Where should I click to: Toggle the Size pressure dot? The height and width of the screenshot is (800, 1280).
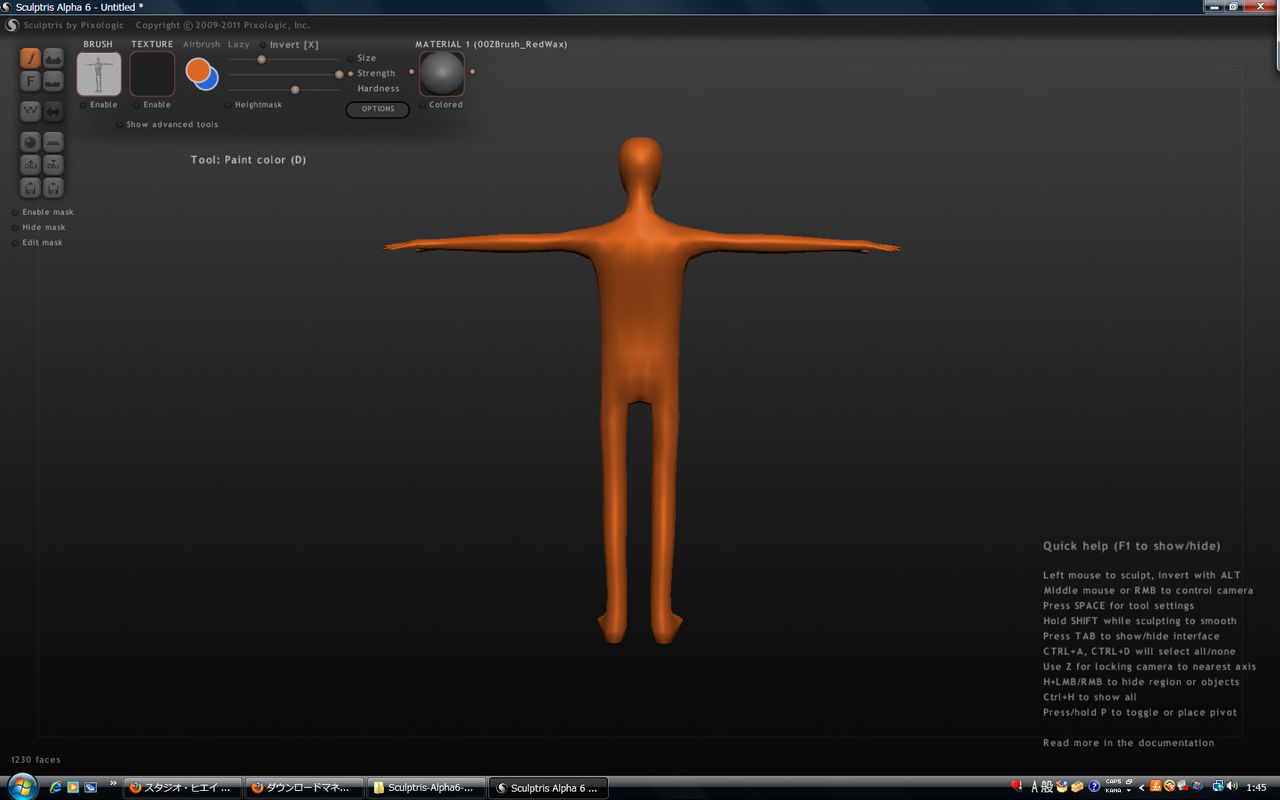pos(350,58)
